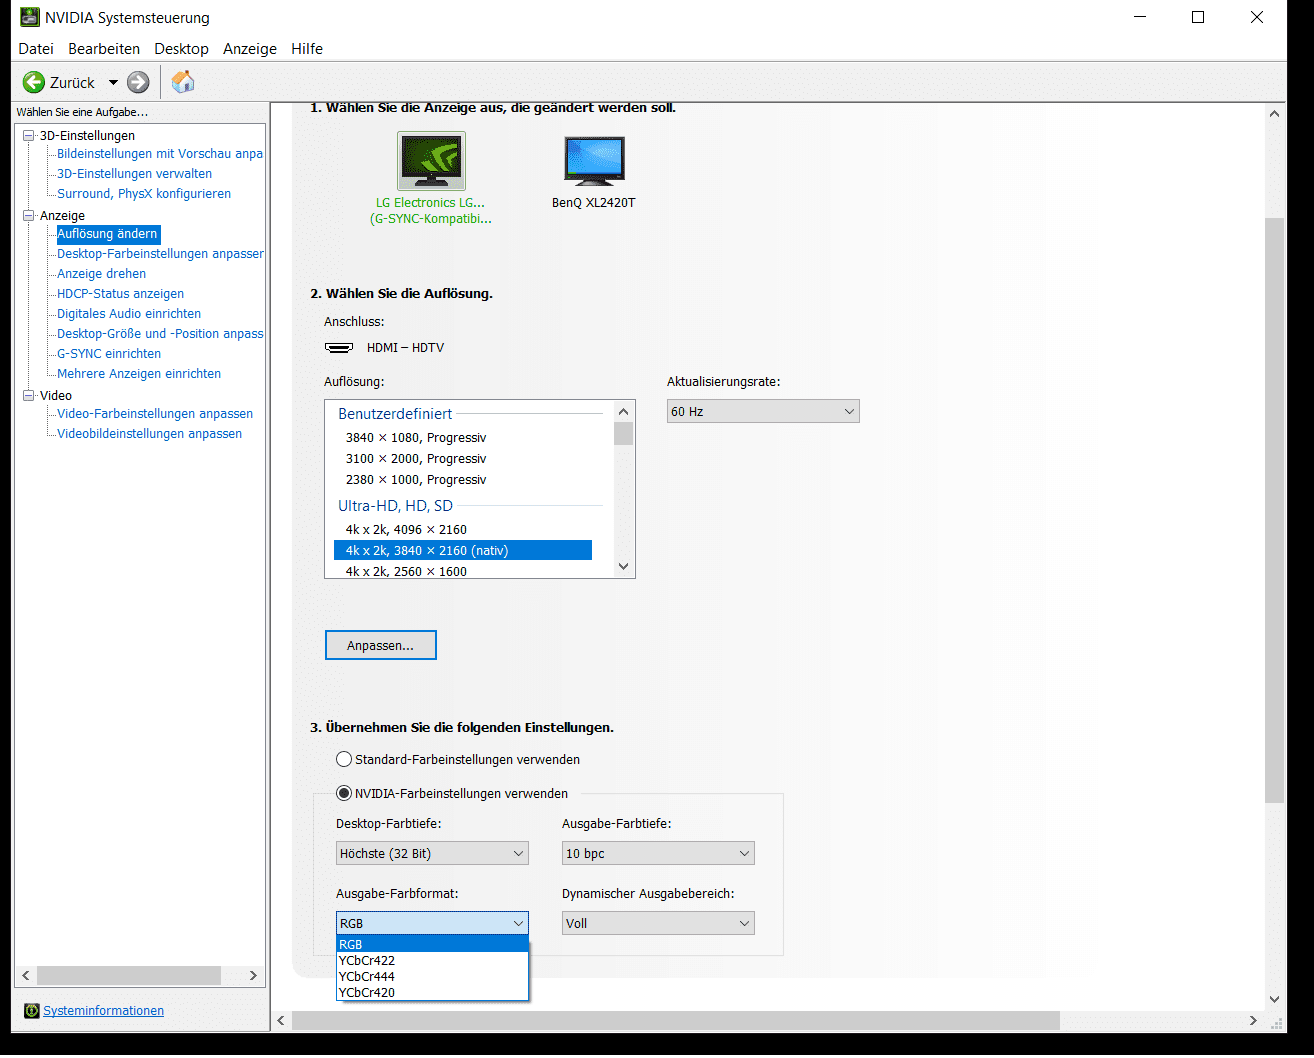Click the Anpassen... button

click(x=380, y=646)
